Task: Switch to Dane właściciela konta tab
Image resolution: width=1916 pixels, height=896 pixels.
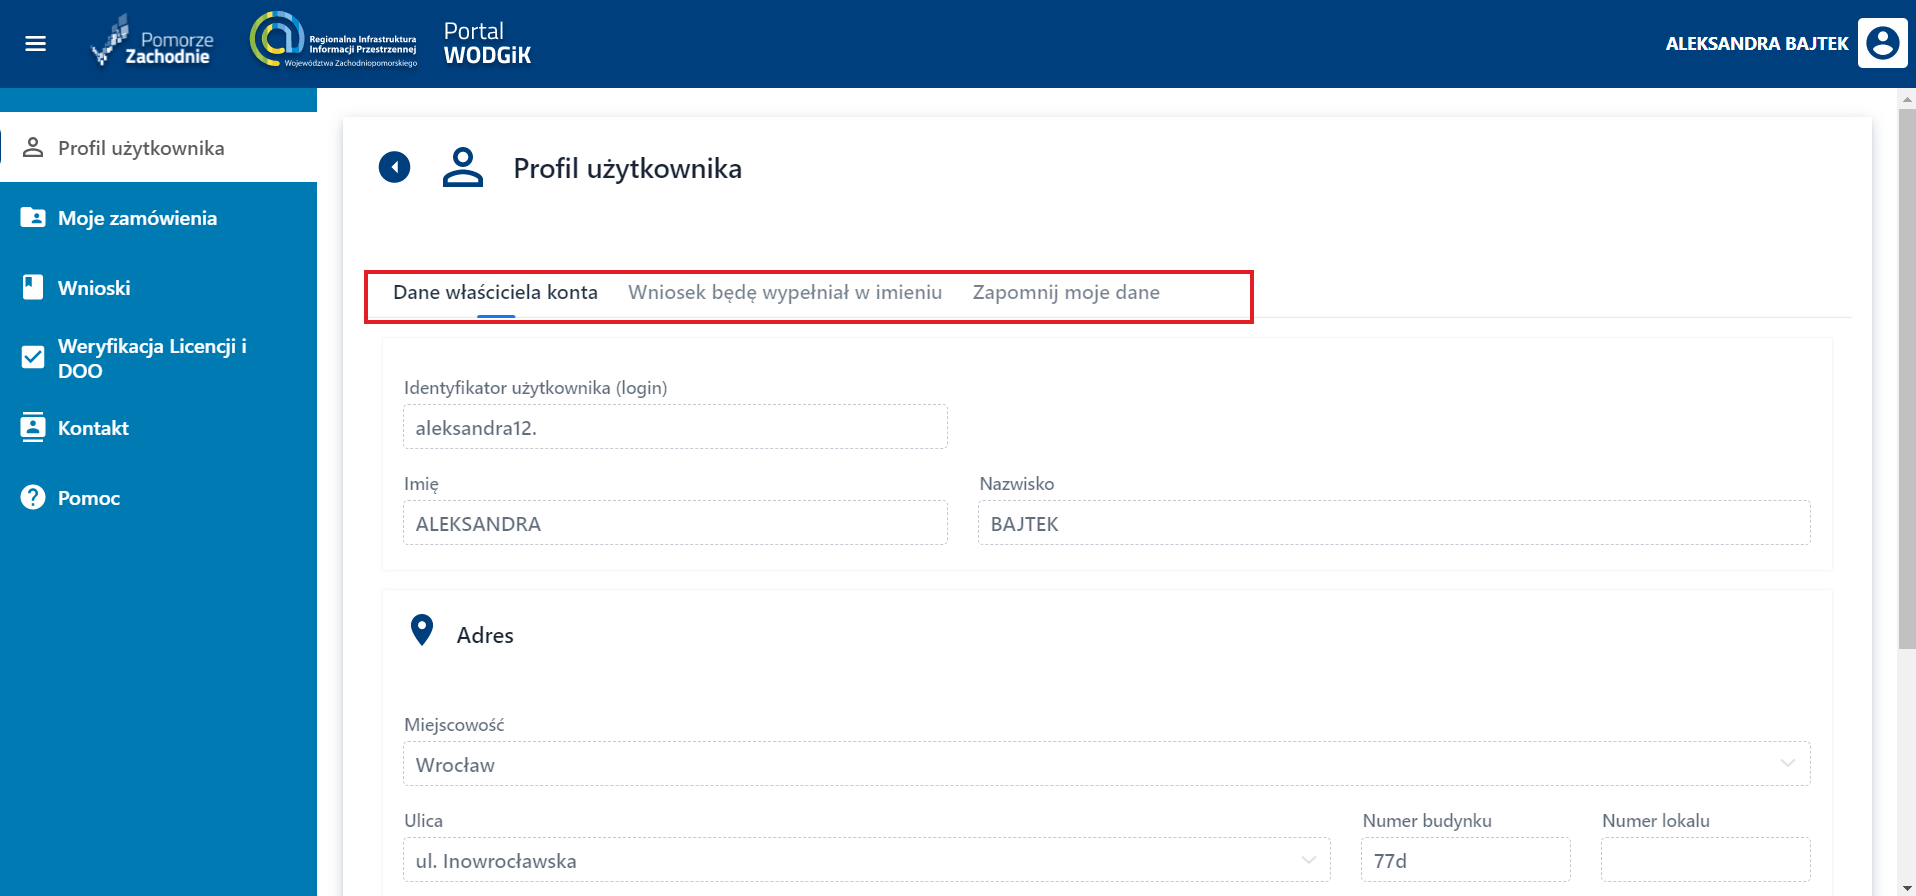Action: [x=495, y=293]
